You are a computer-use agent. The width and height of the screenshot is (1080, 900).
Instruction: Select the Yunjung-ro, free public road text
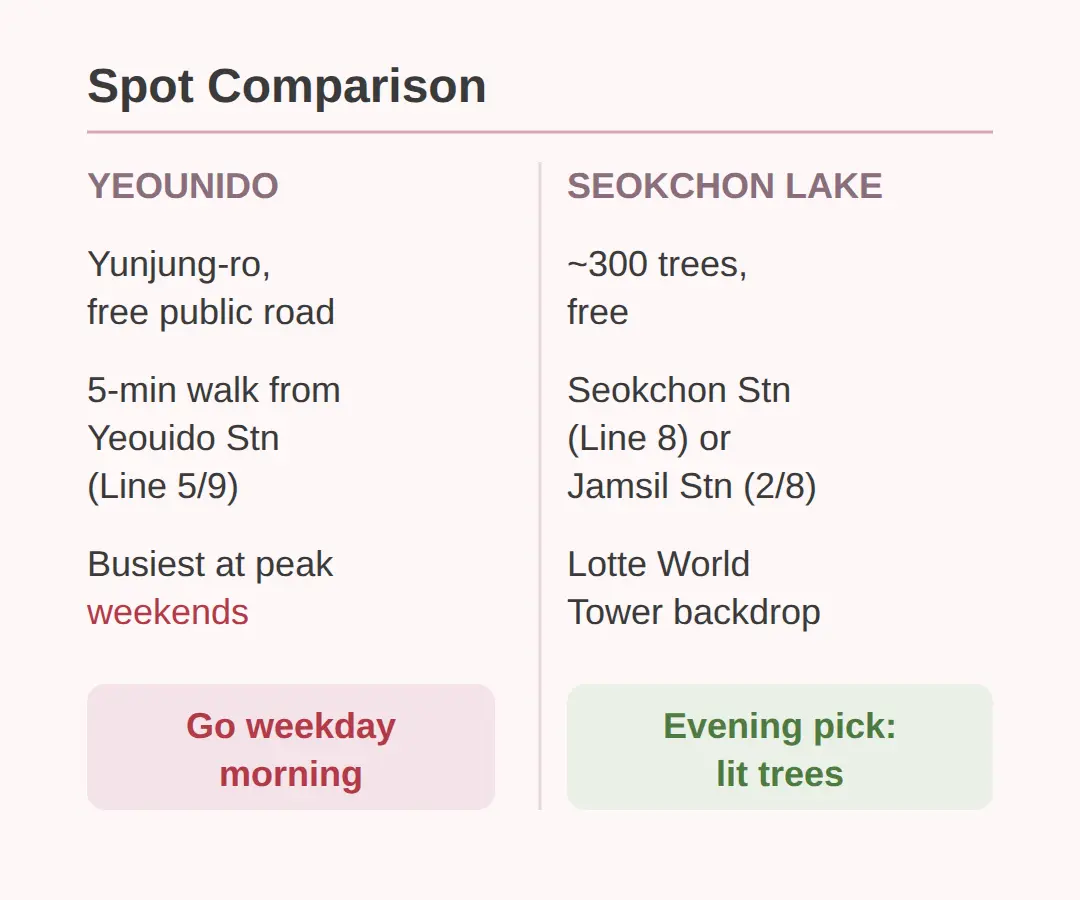click(211, 288)
